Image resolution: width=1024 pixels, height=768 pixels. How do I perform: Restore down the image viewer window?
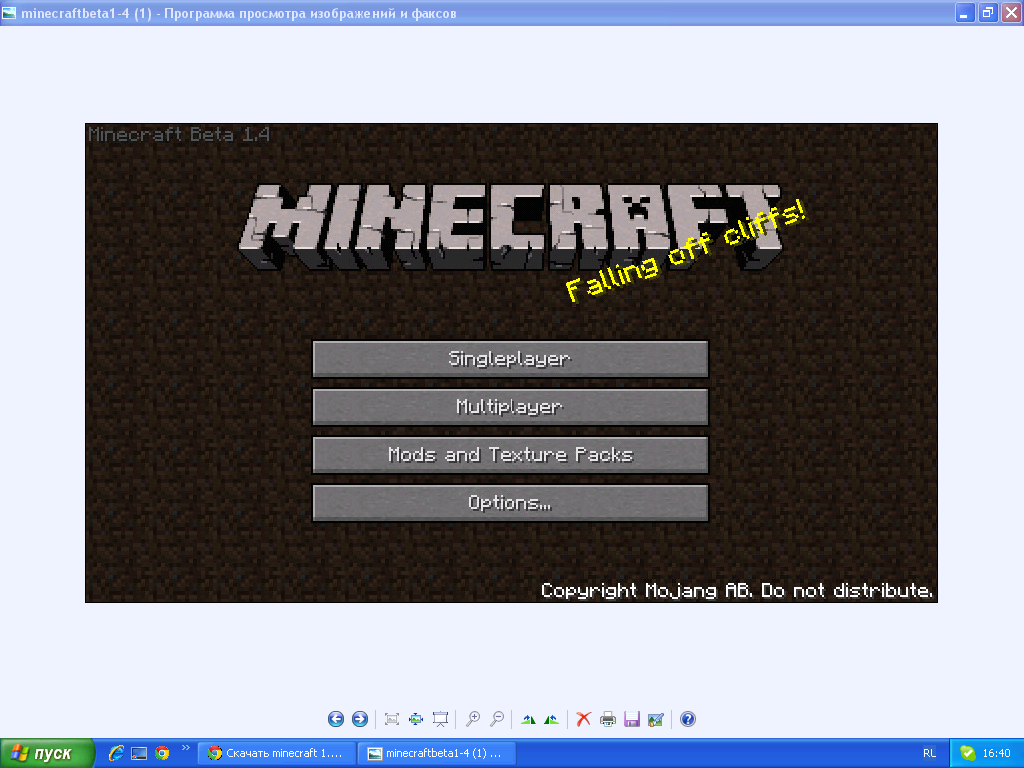(988, 12)
